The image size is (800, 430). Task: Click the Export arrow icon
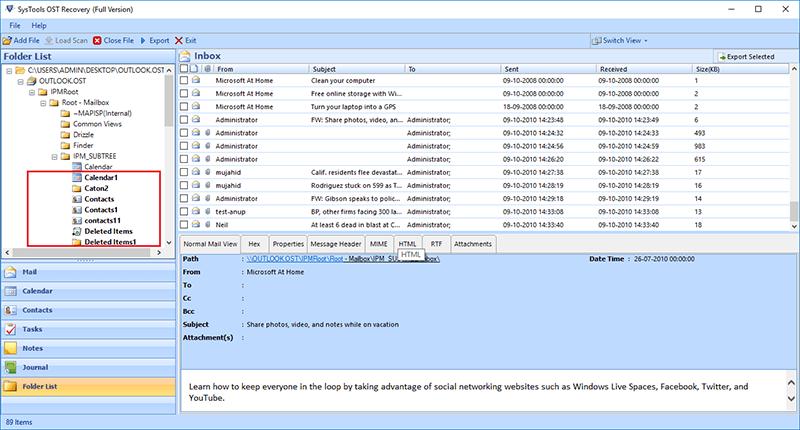click(x=143, y=40)
